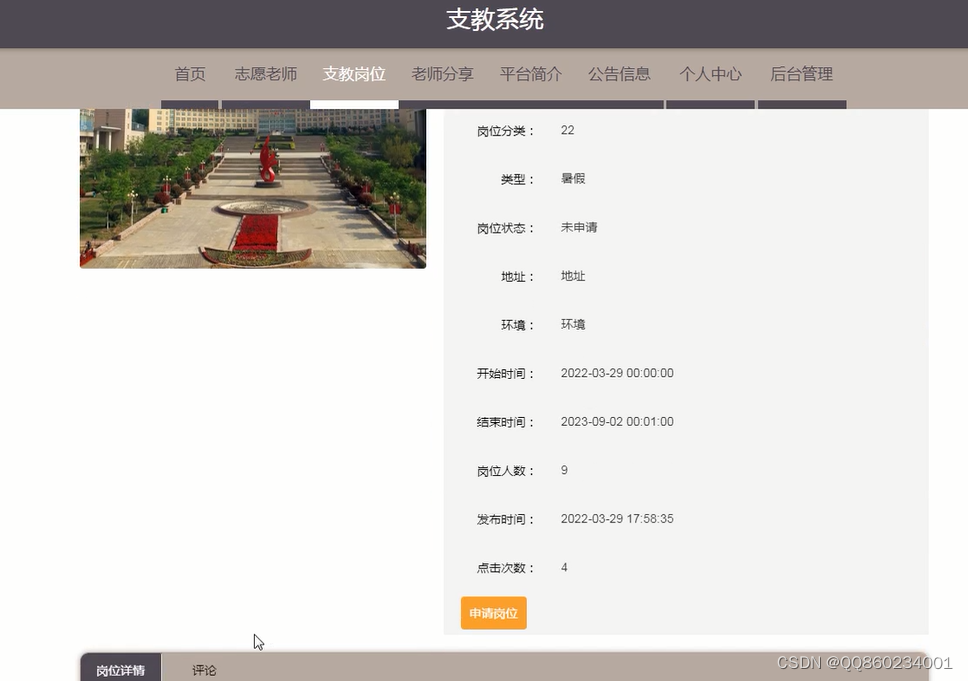Click the 结束时间 label
Image resolution: width=968 pixels, height=681 pixels.
pyautogui.click(x=505, y=422)
